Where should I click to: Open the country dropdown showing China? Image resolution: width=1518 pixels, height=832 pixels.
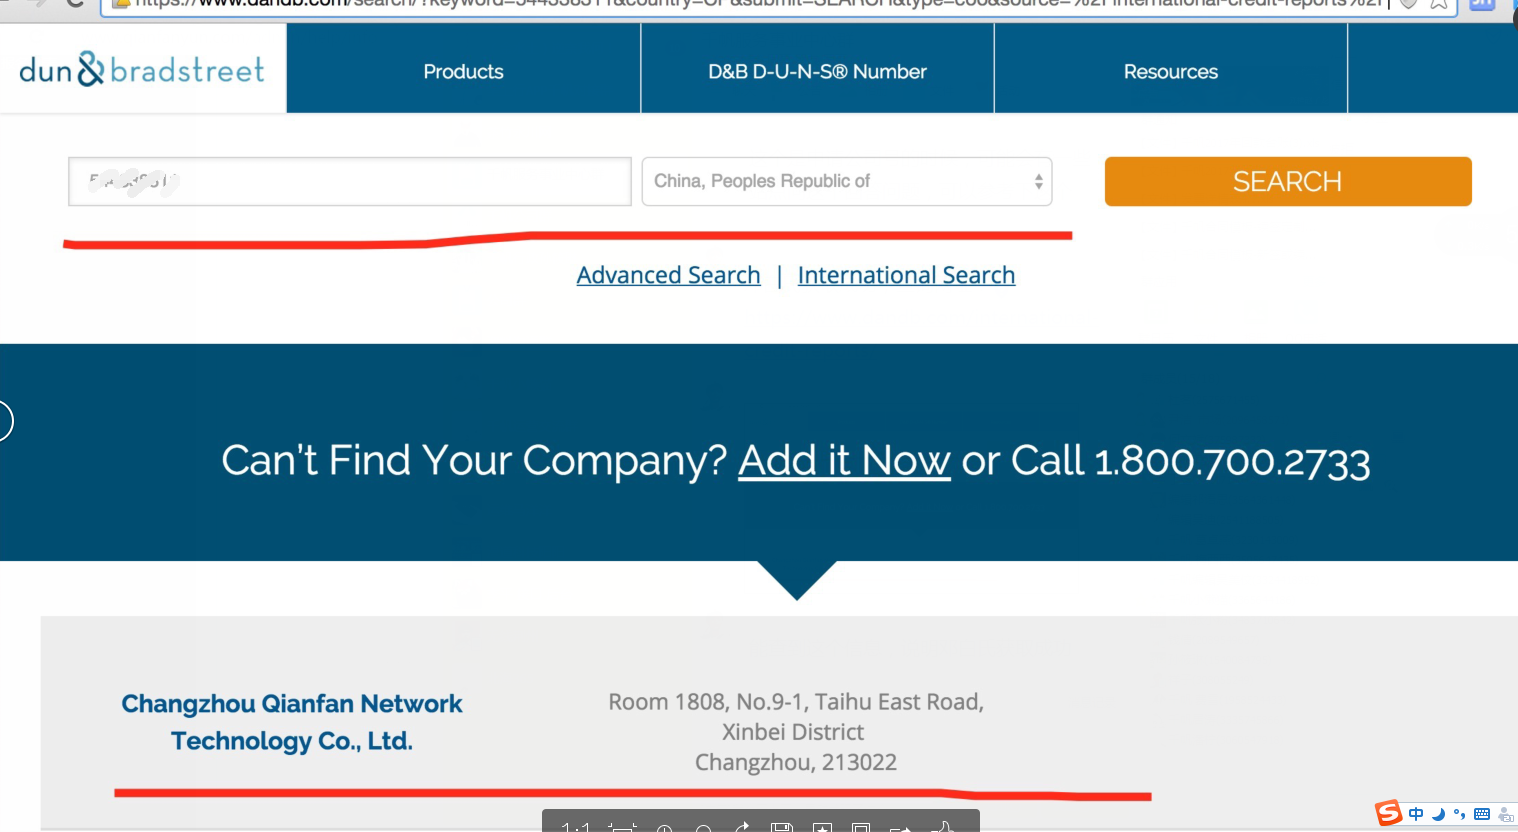[847, 181]
